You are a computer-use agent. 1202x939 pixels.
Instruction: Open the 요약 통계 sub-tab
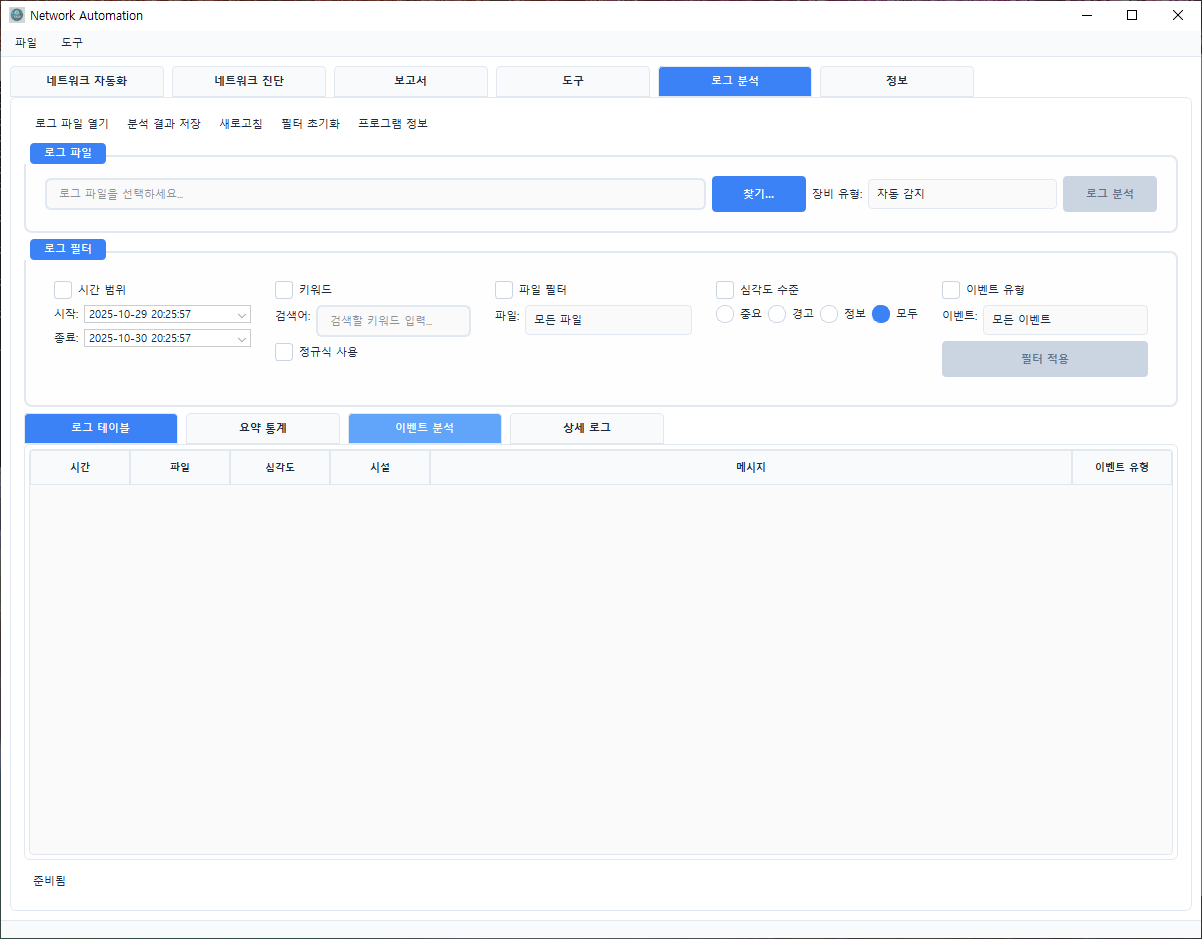[x=263, y=428]
